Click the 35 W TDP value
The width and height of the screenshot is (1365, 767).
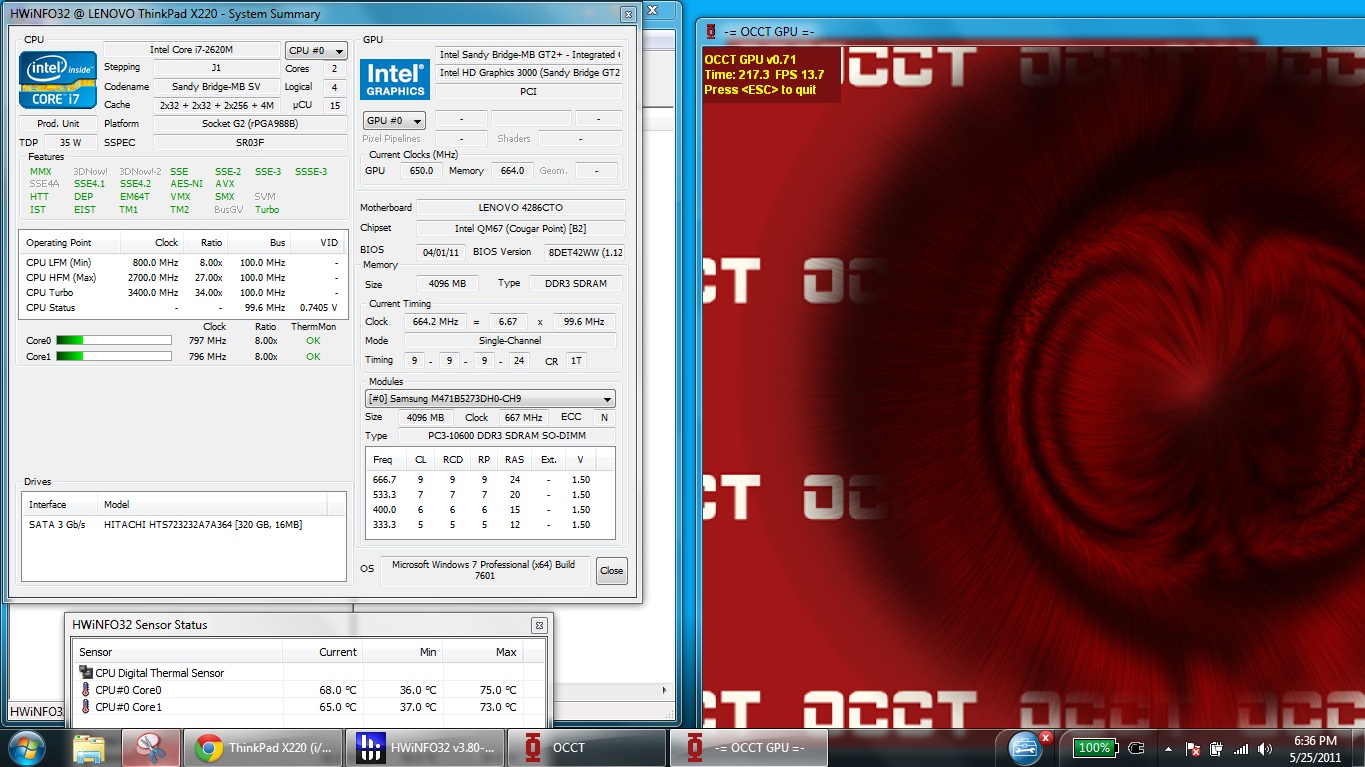point(69,143)
